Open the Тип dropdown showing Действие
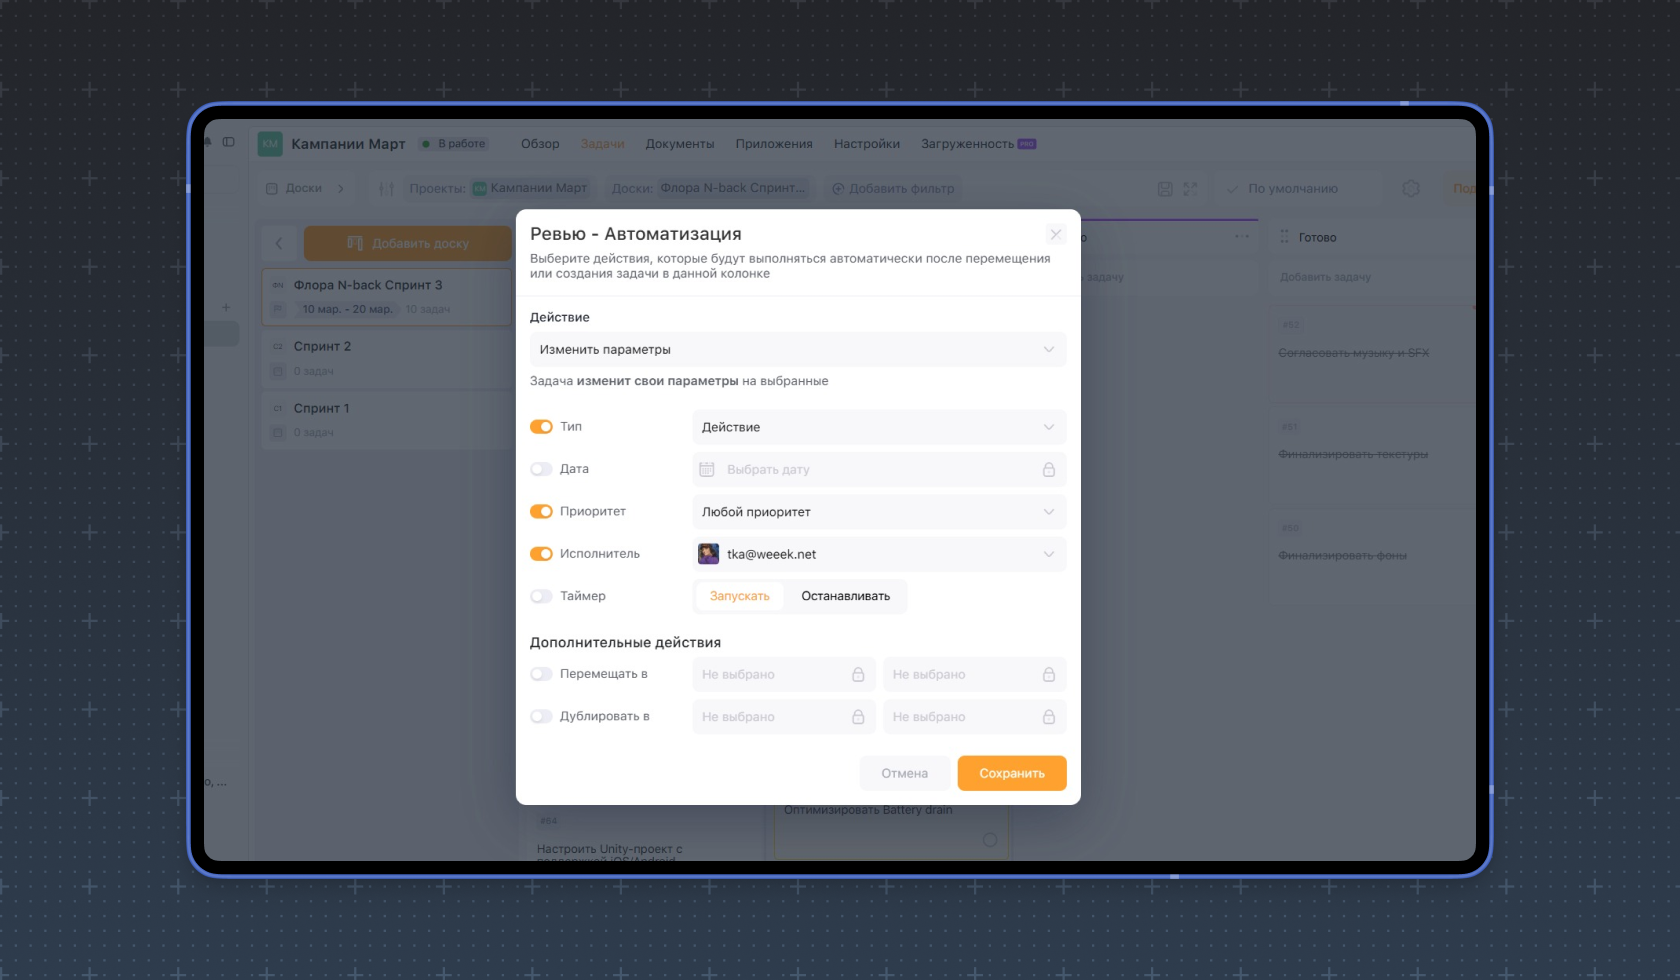 tap(878, 427)
